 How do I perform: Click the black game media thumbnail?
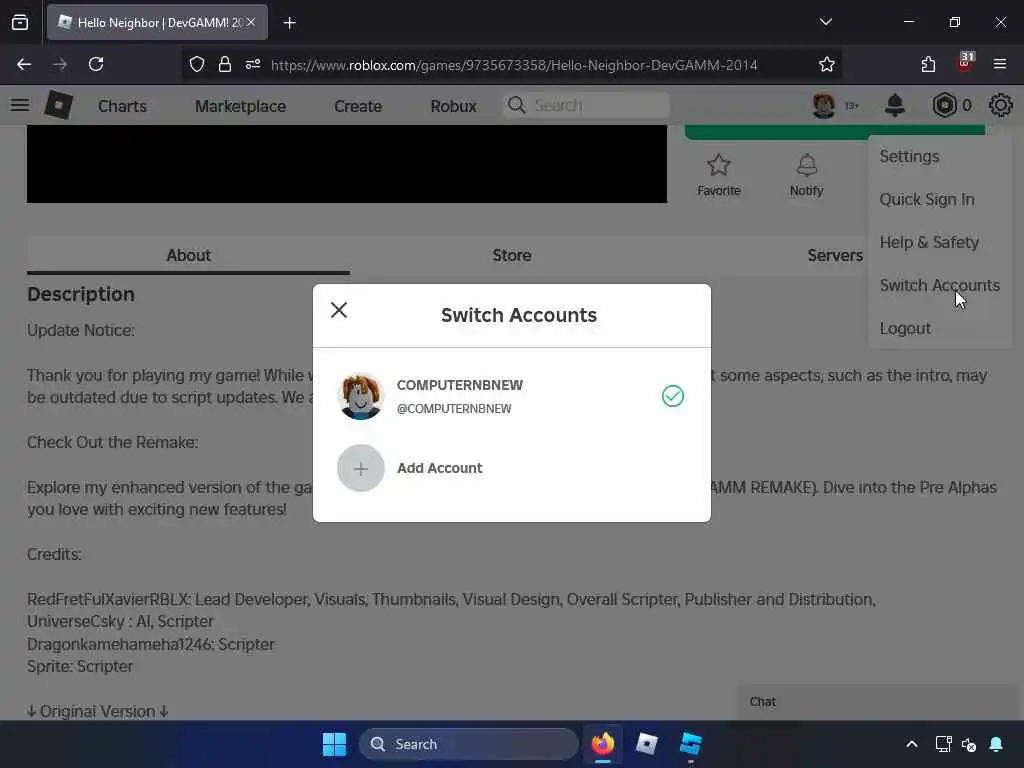(347, 164)
